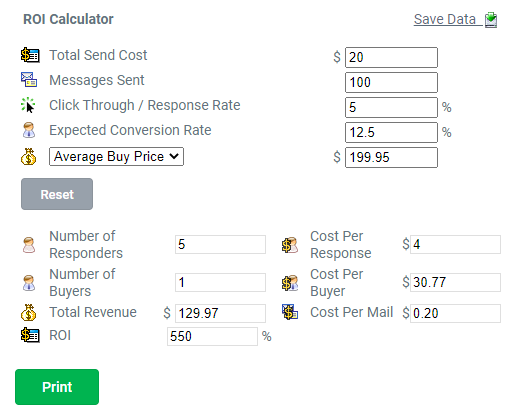510x420 pixels.
Task: Click the Expected Conversion Rate person icon
Action: (x=29, y=130)
